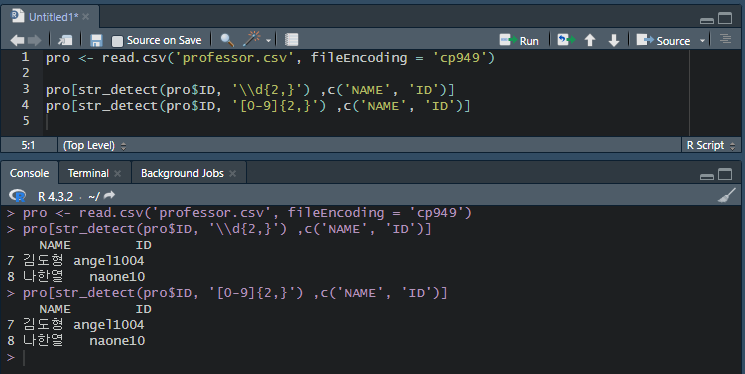Go to next section down arrow
This screenshot has height=374, width=745.
point(613,40)
